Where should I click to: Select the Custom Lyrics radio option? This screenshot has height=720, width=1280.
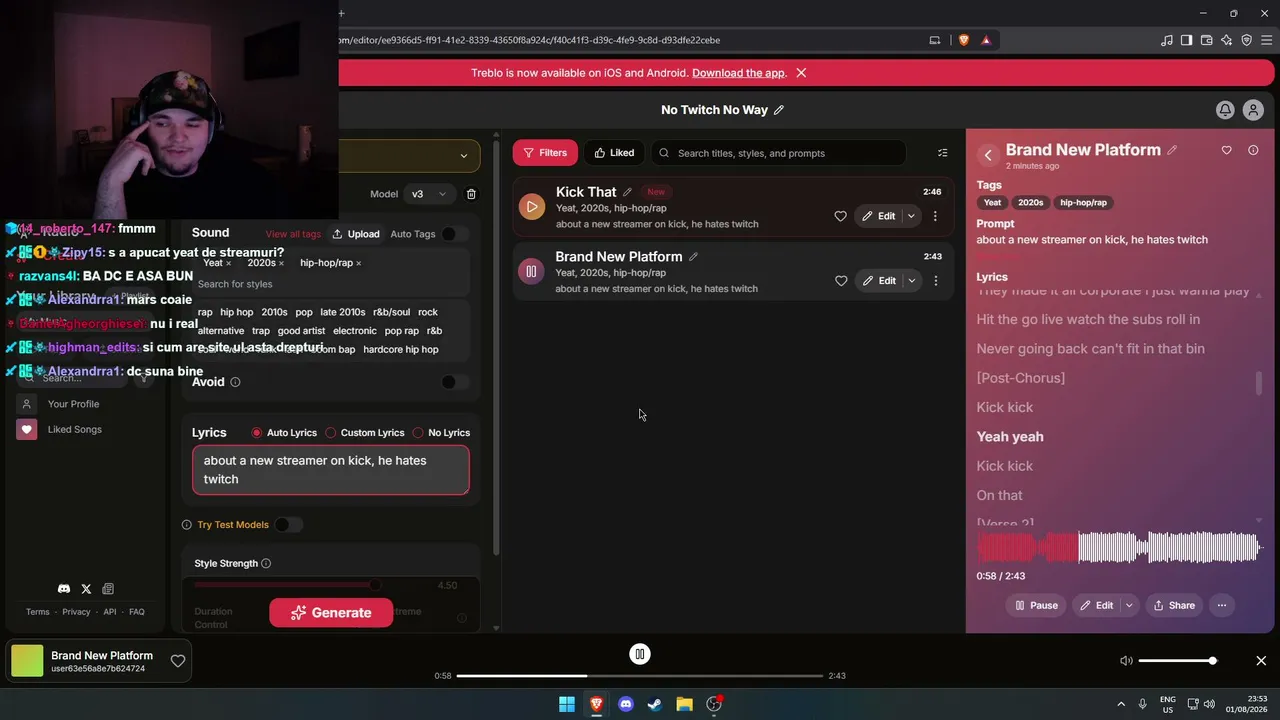click(x=331, y=433)
